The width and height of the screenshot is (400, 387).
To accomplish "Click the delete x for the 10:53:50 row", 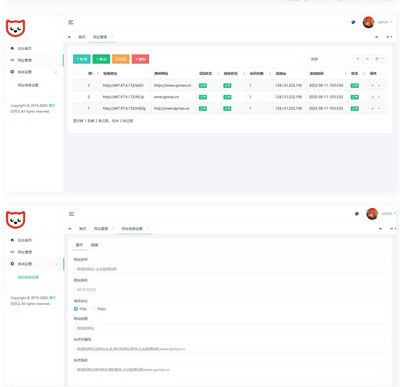I will click(379, 85).
